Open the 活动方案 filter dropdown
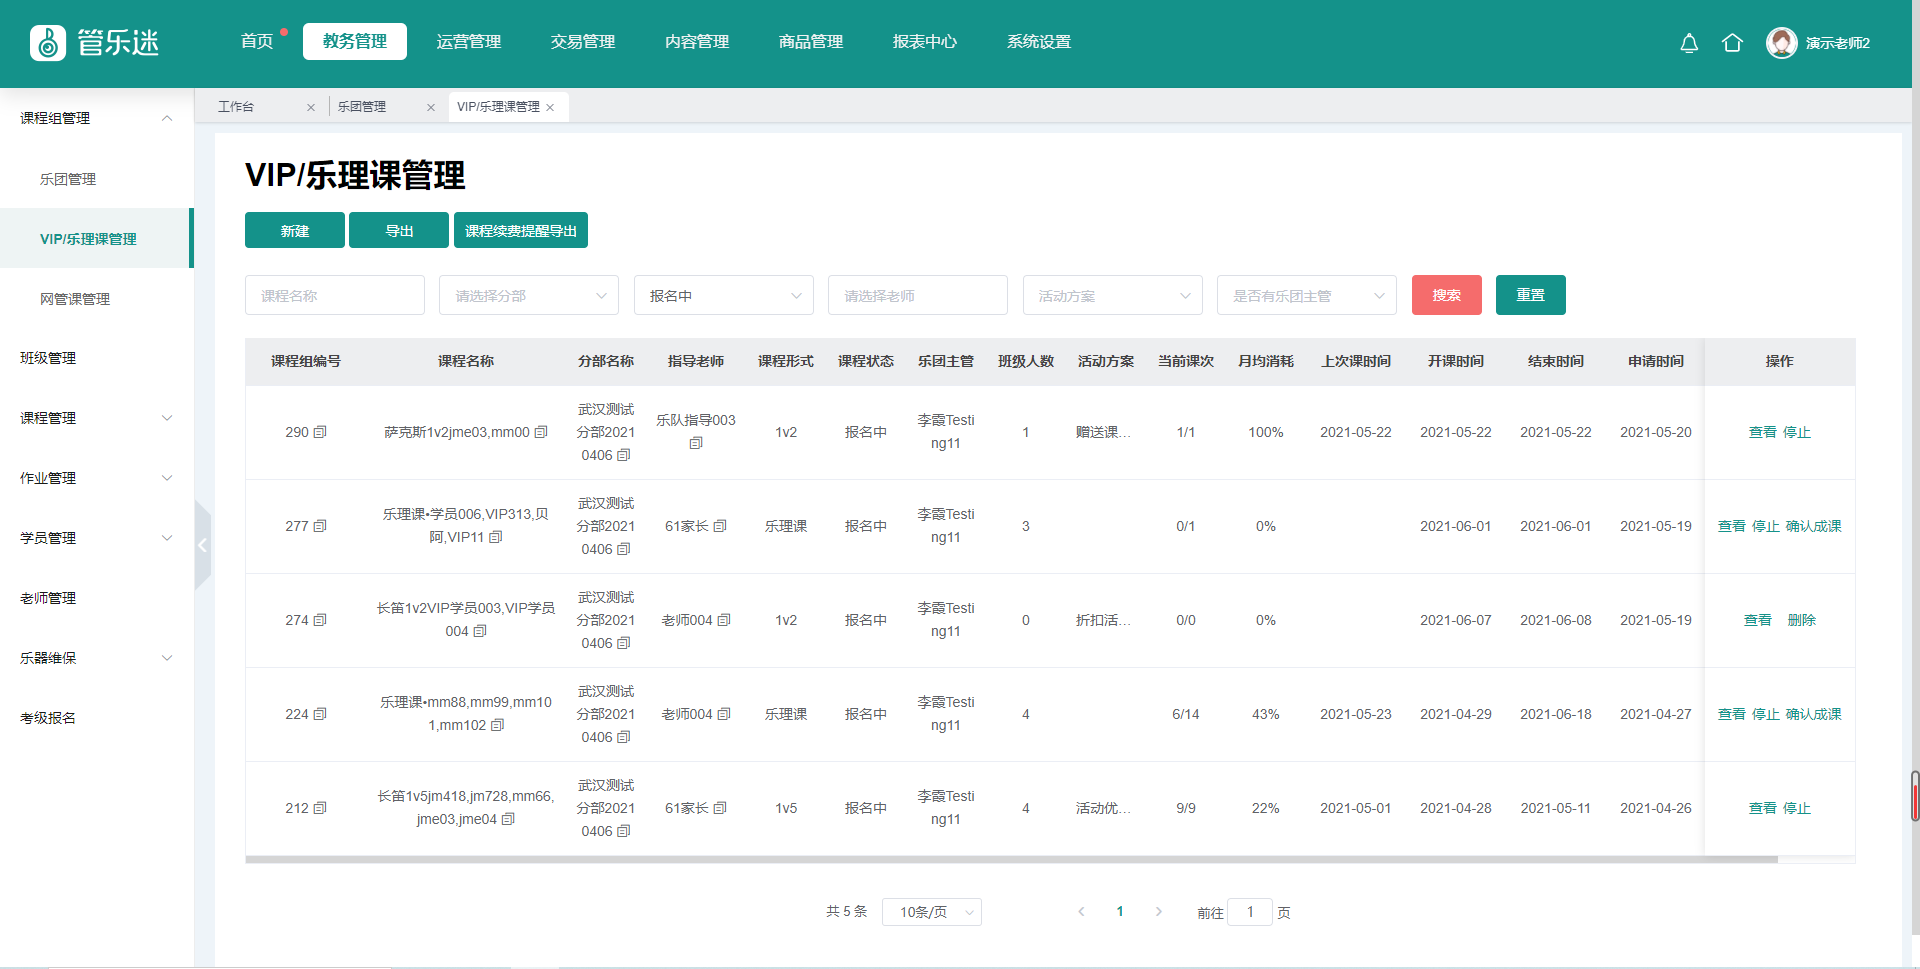This screenshot has width=1920, height=969. (x=1112, y=296)
